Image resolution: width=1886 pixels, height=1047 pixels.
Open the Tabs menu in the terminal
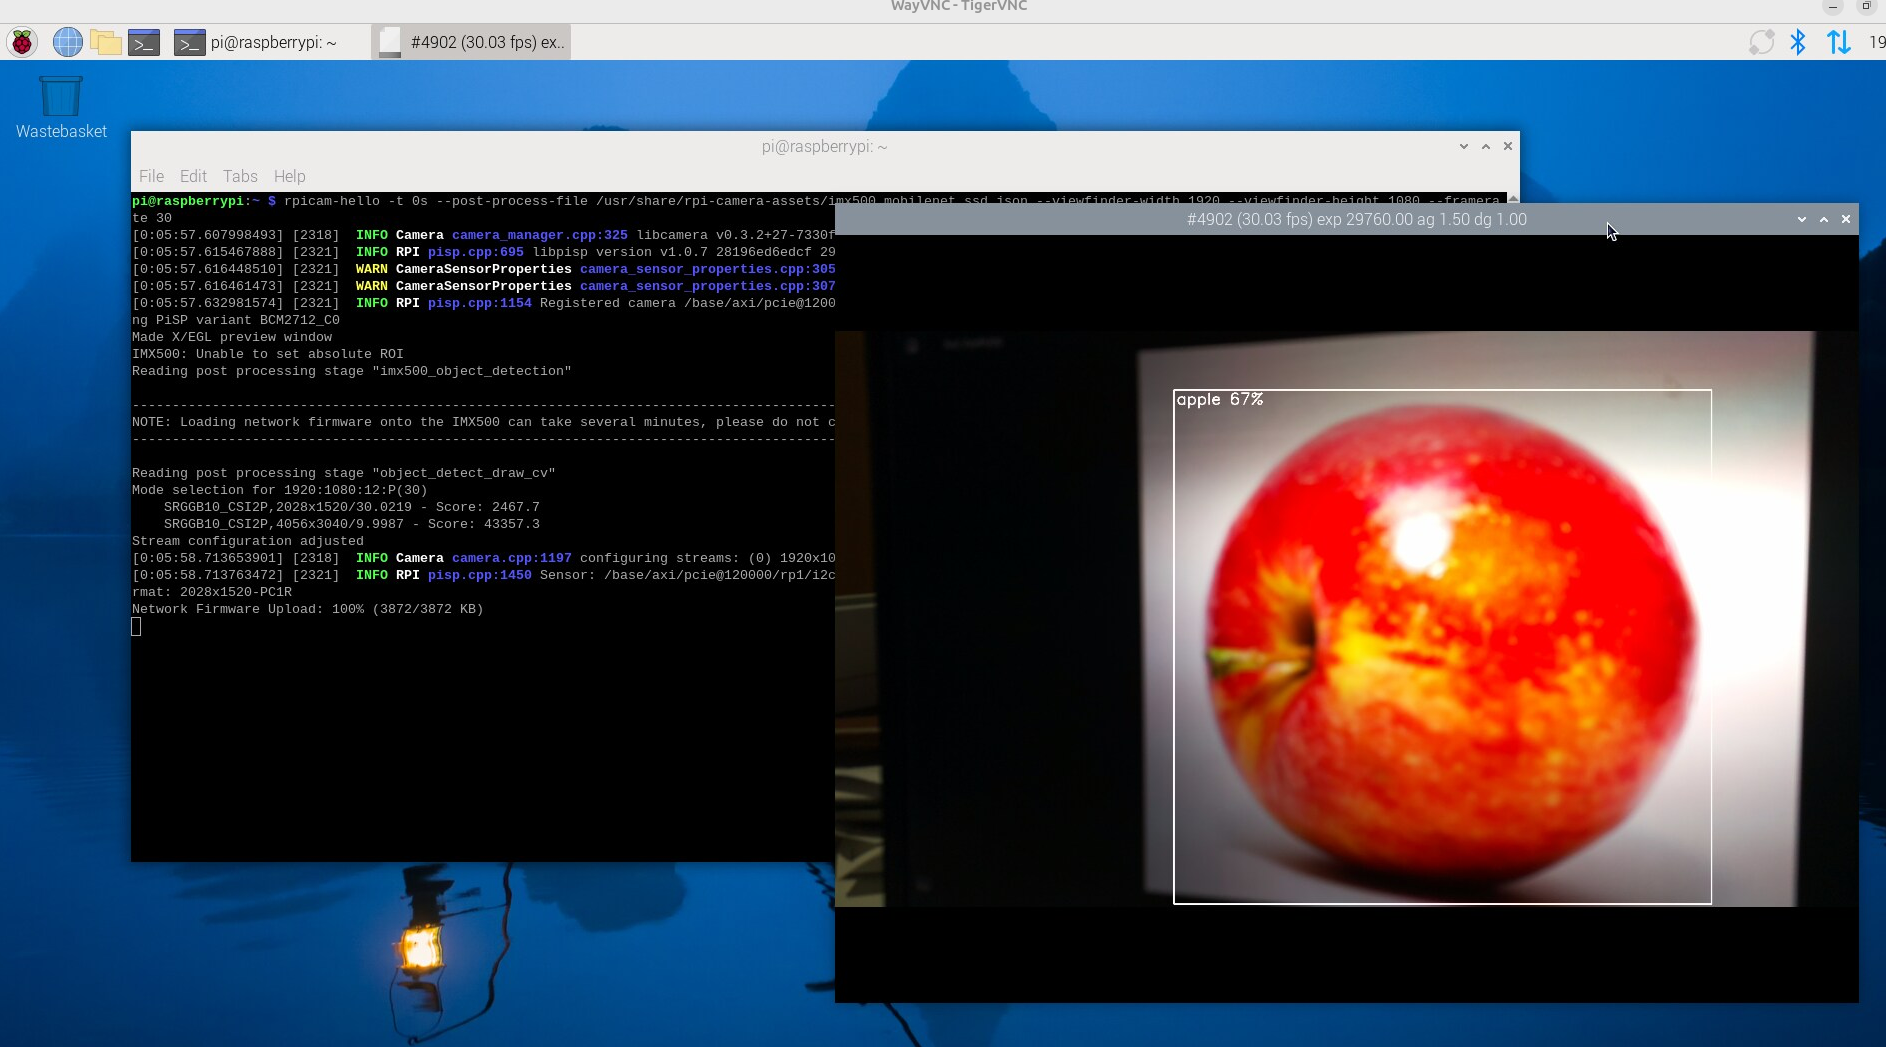click(x=240, y=176)
